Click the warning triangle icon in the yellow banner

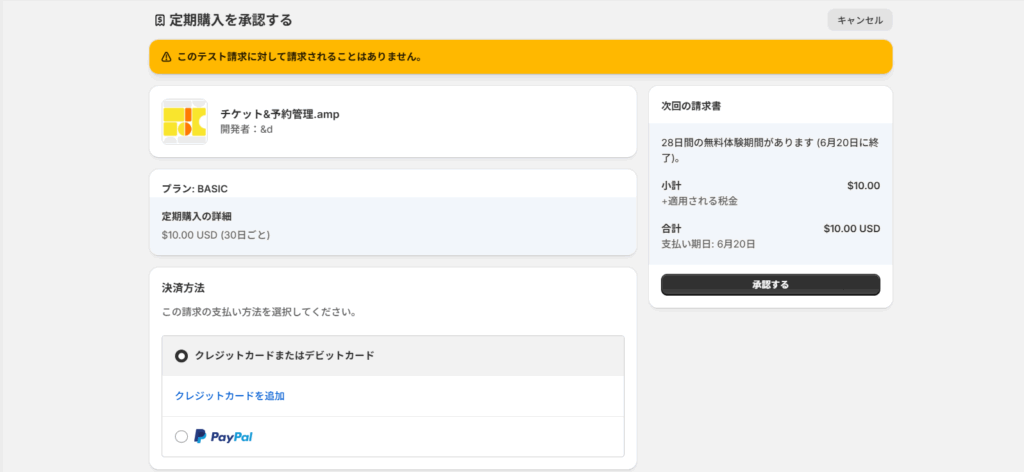pos(167,57)
